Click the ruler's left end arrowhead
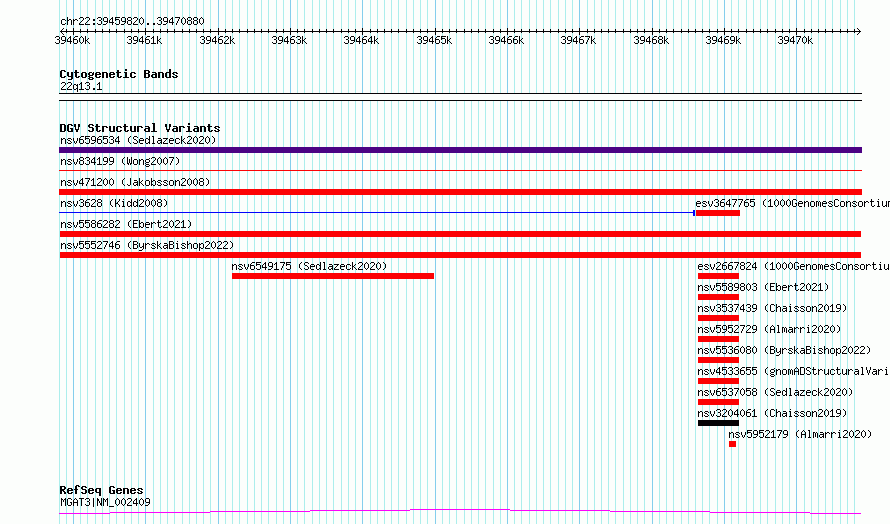 pyautogui.click(x=62, y=31)
